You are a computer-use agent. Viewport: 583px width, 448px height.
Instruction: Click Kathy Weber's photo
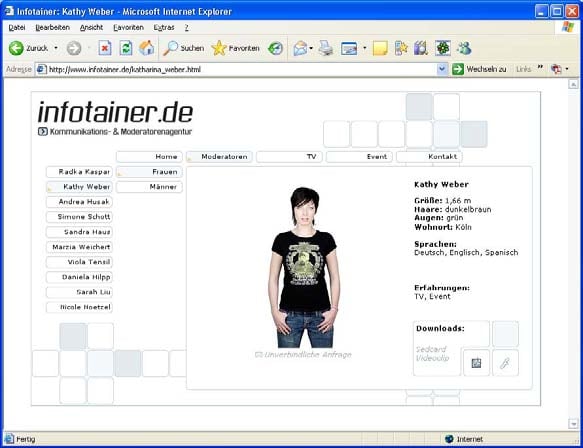pos(304,267)
